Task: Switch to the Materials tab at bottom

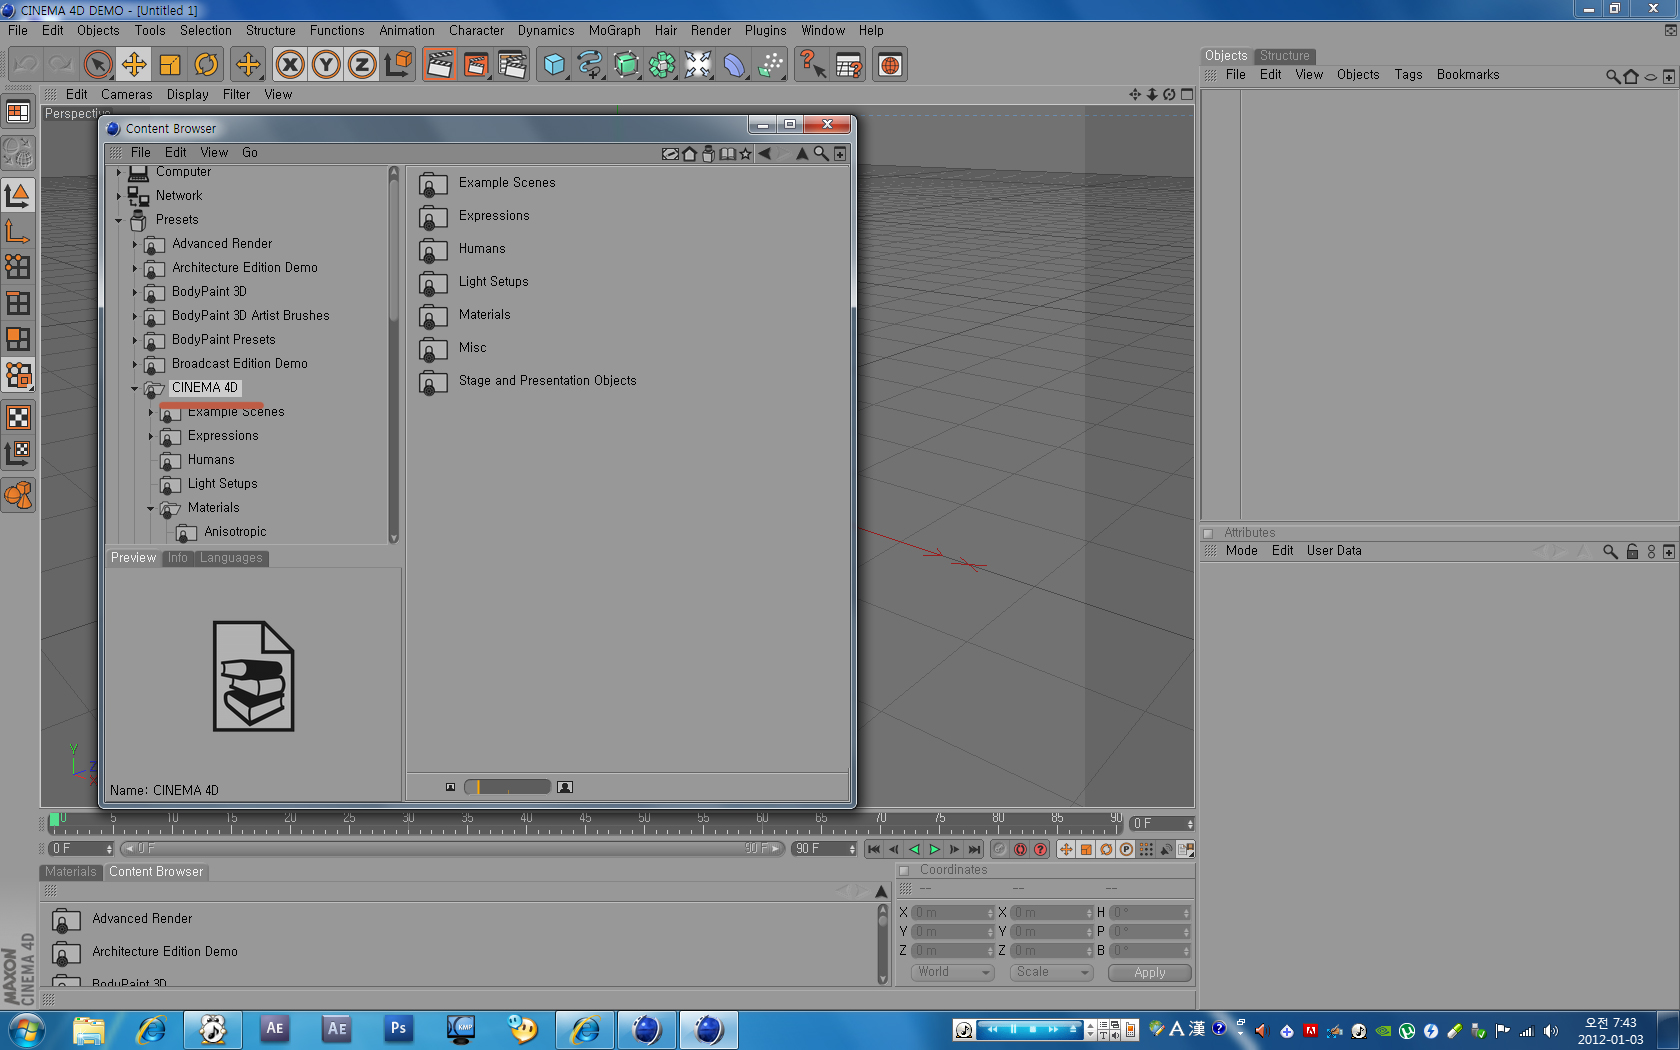Action: coord(71,872)
